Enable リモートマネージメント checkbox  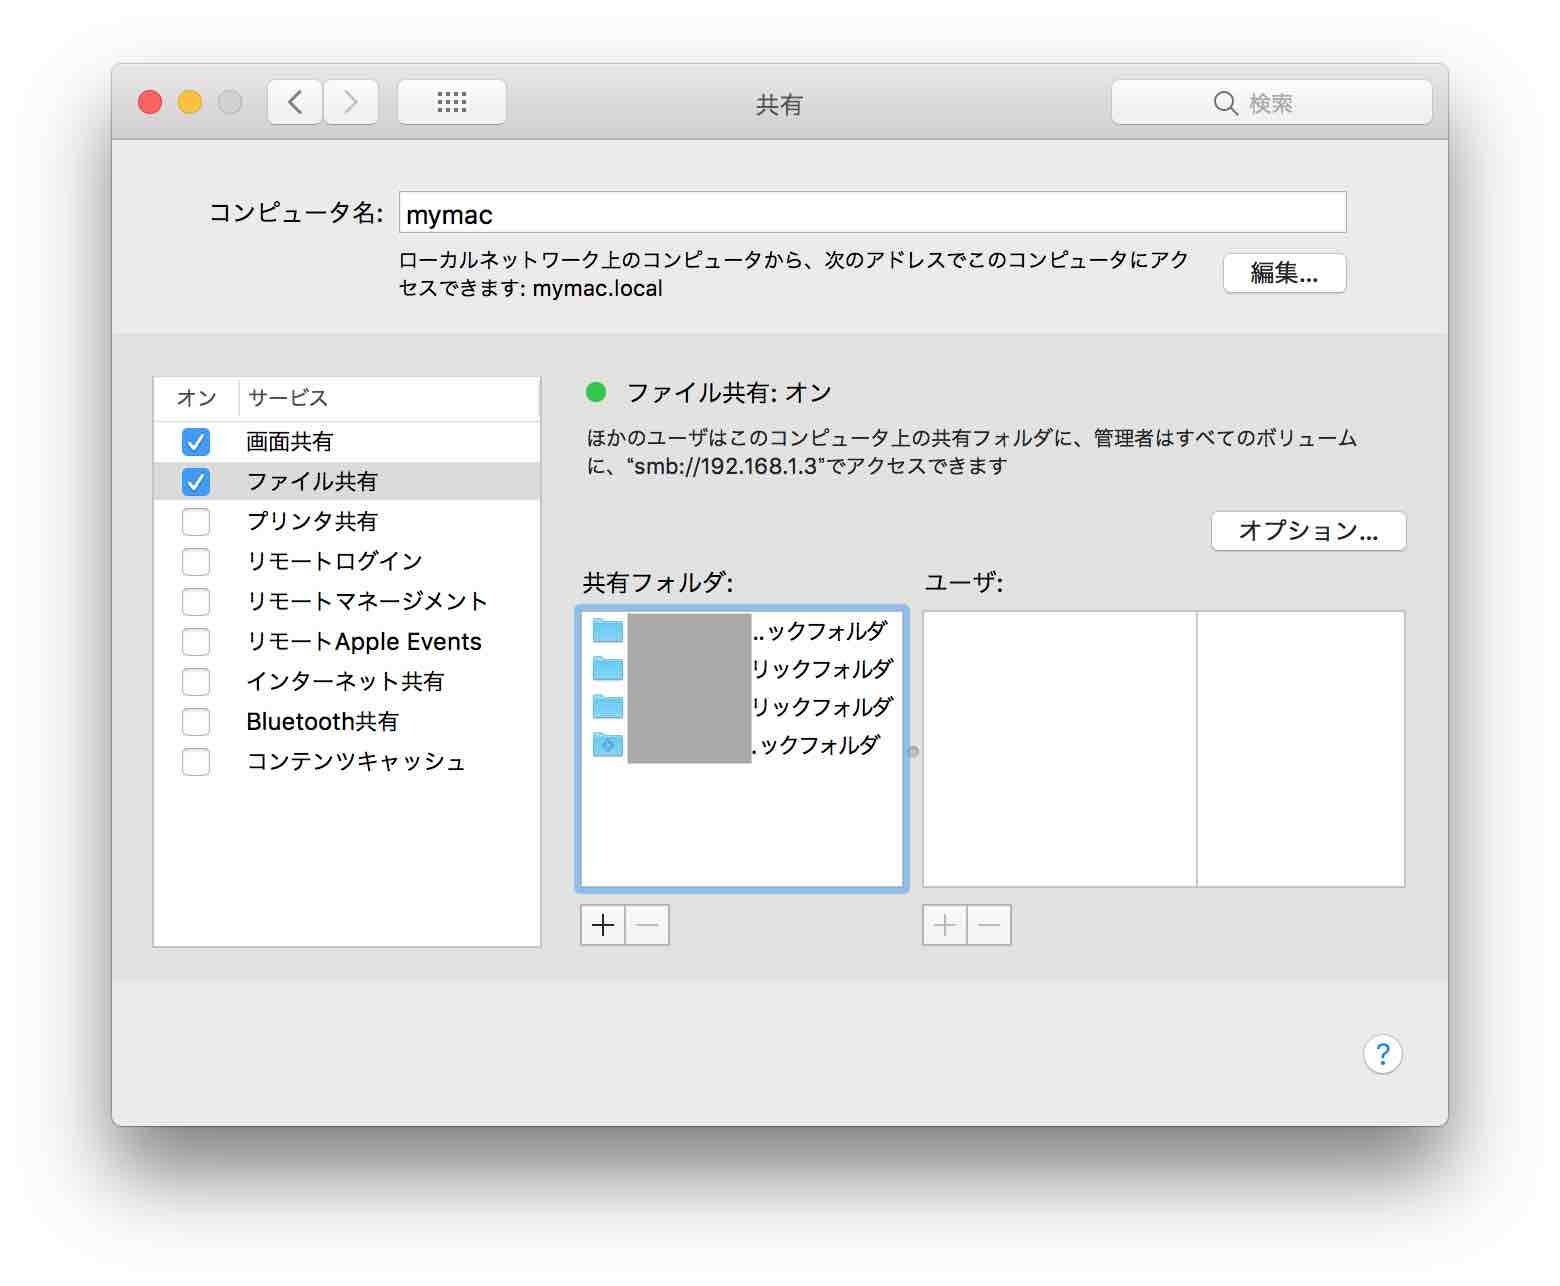(196, 601)
